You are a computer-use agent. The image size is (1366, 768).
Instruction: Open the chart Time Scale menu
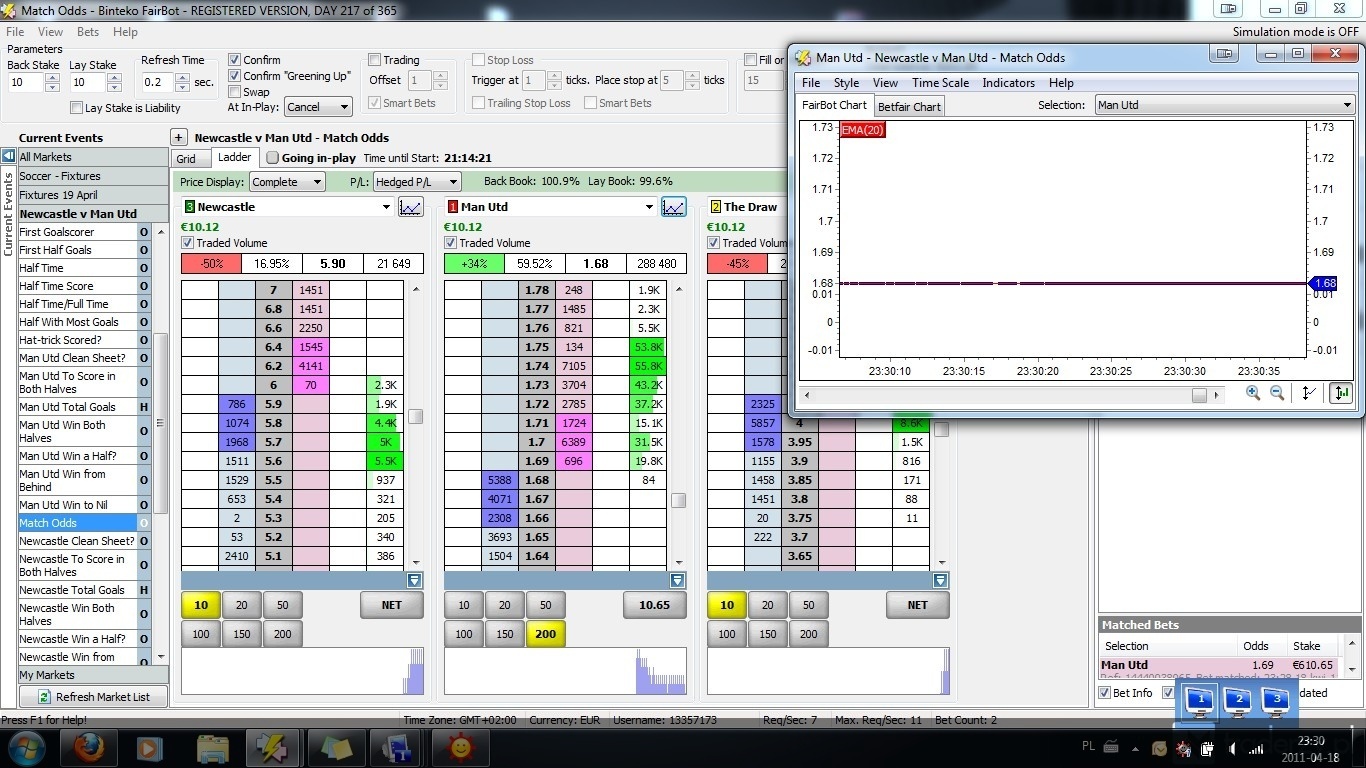[940, 83]
